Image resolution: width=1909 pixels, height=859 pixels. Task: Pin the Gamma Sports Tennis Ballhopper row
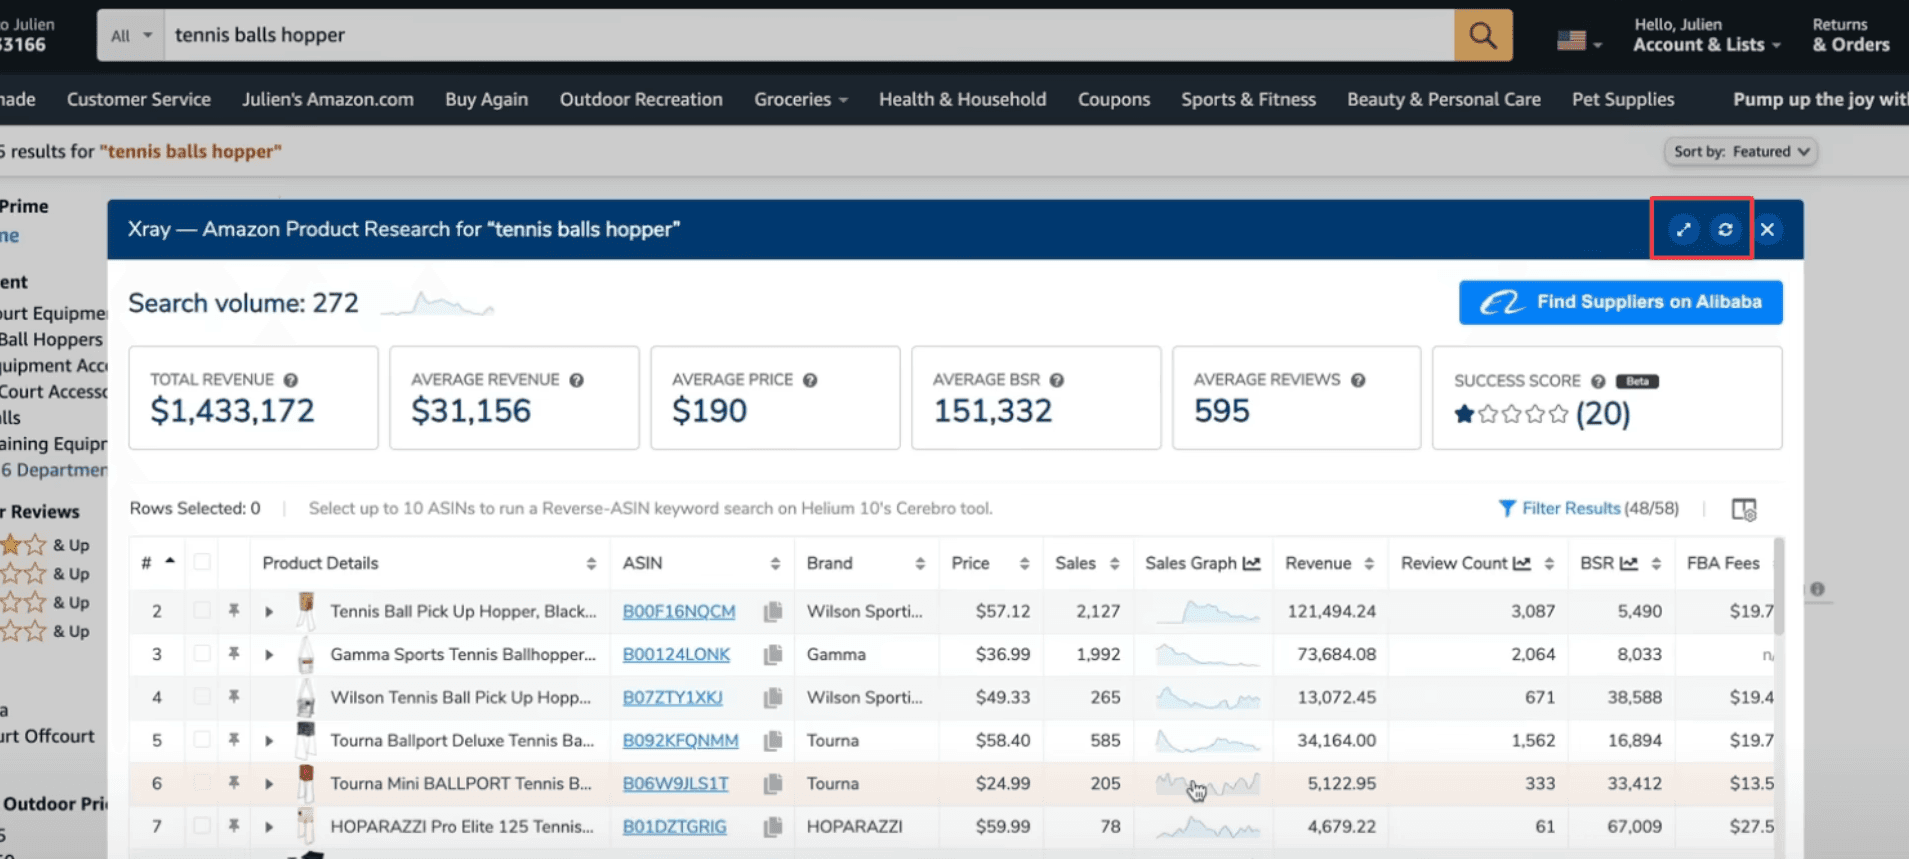(x=233, y=653)
